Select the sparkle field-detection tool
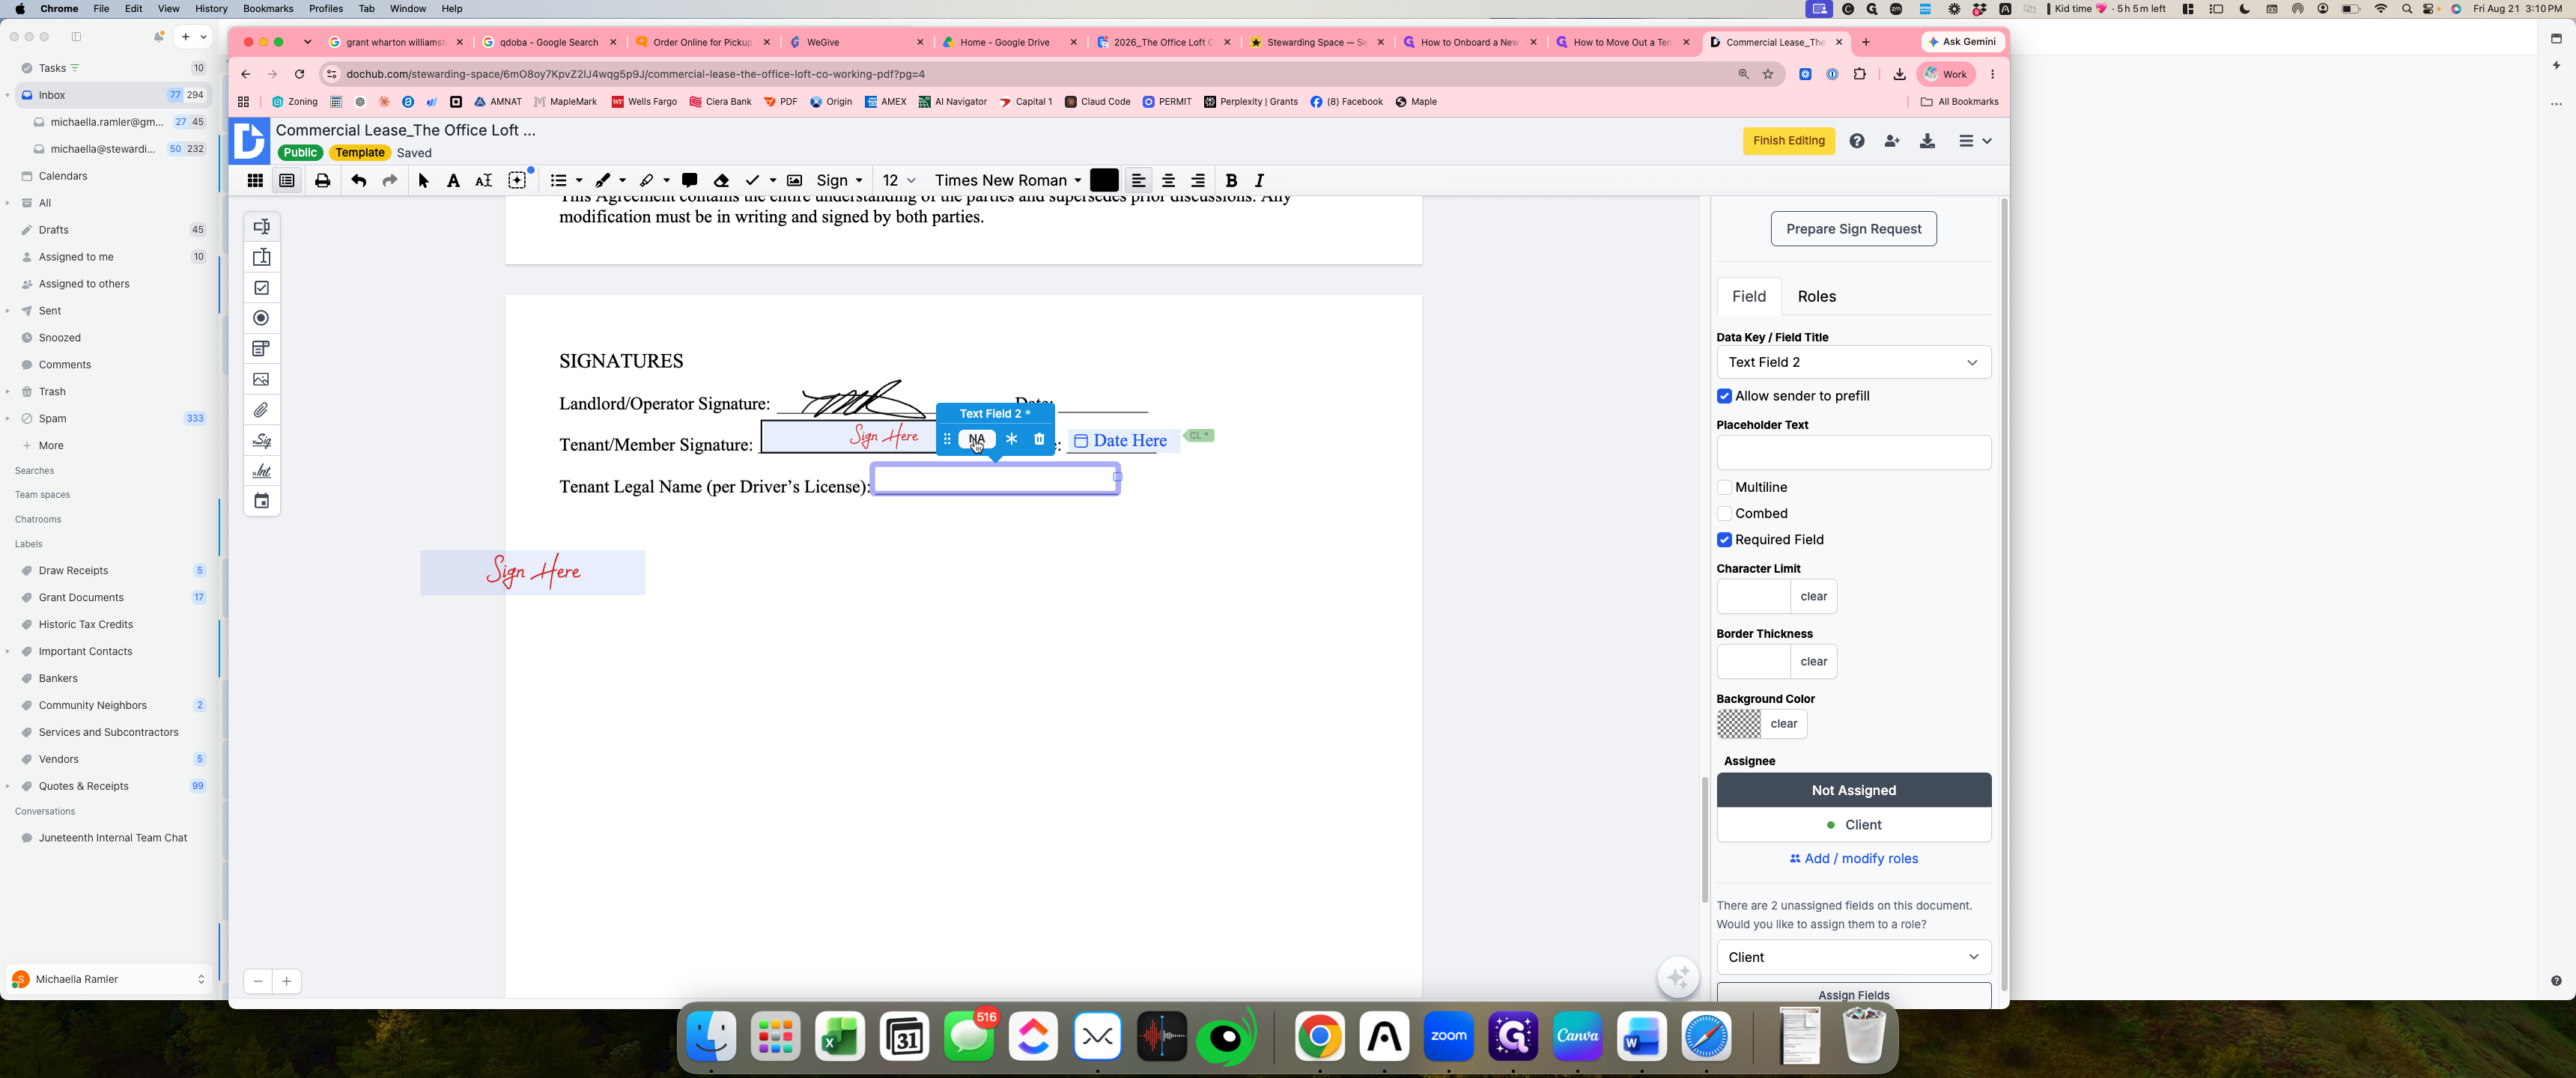Image resolution: width=2576 pixels, height=1078 pixels. pos(517,180)
